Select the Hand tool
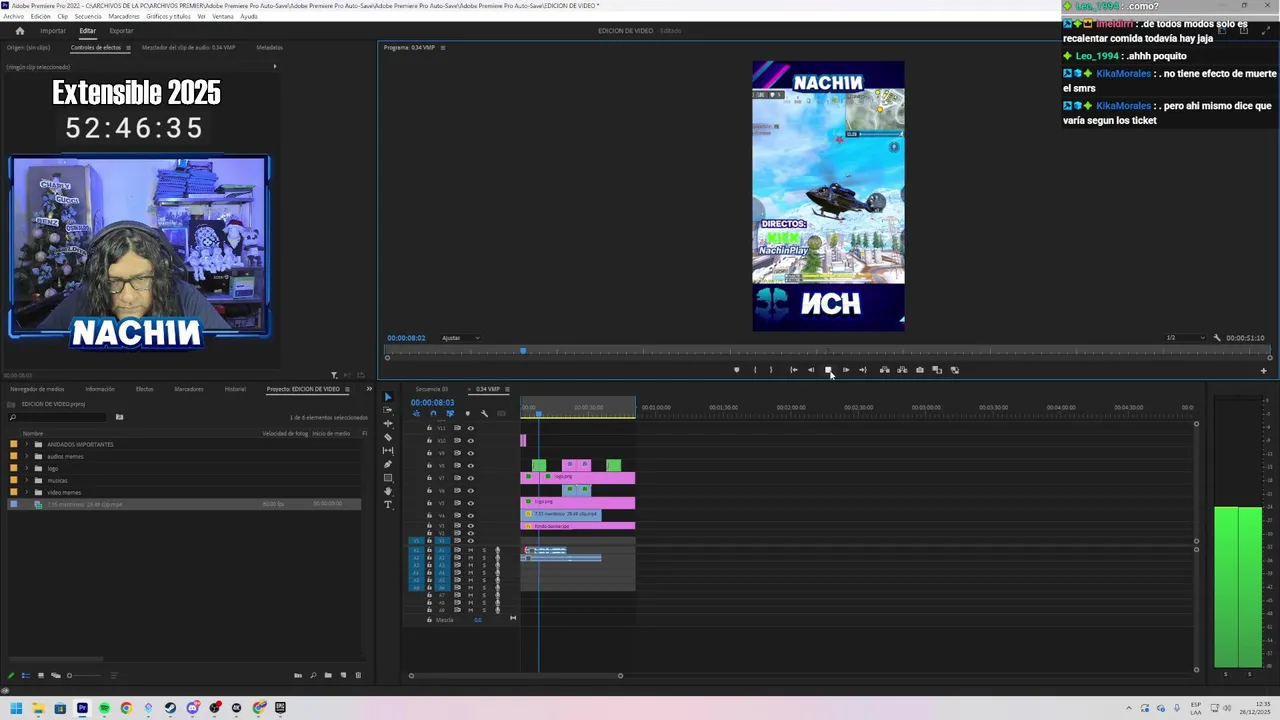The height and width of the screenshot is (720, 1280). pos(388,491)
